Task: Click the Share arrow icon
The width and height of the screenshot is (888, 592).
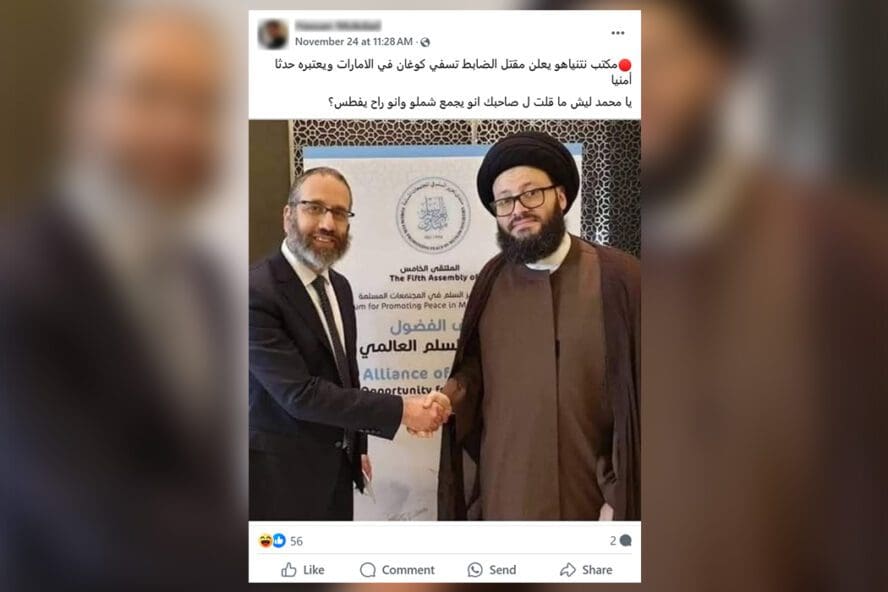Action: pyautogui.click(x=567, y=569)
